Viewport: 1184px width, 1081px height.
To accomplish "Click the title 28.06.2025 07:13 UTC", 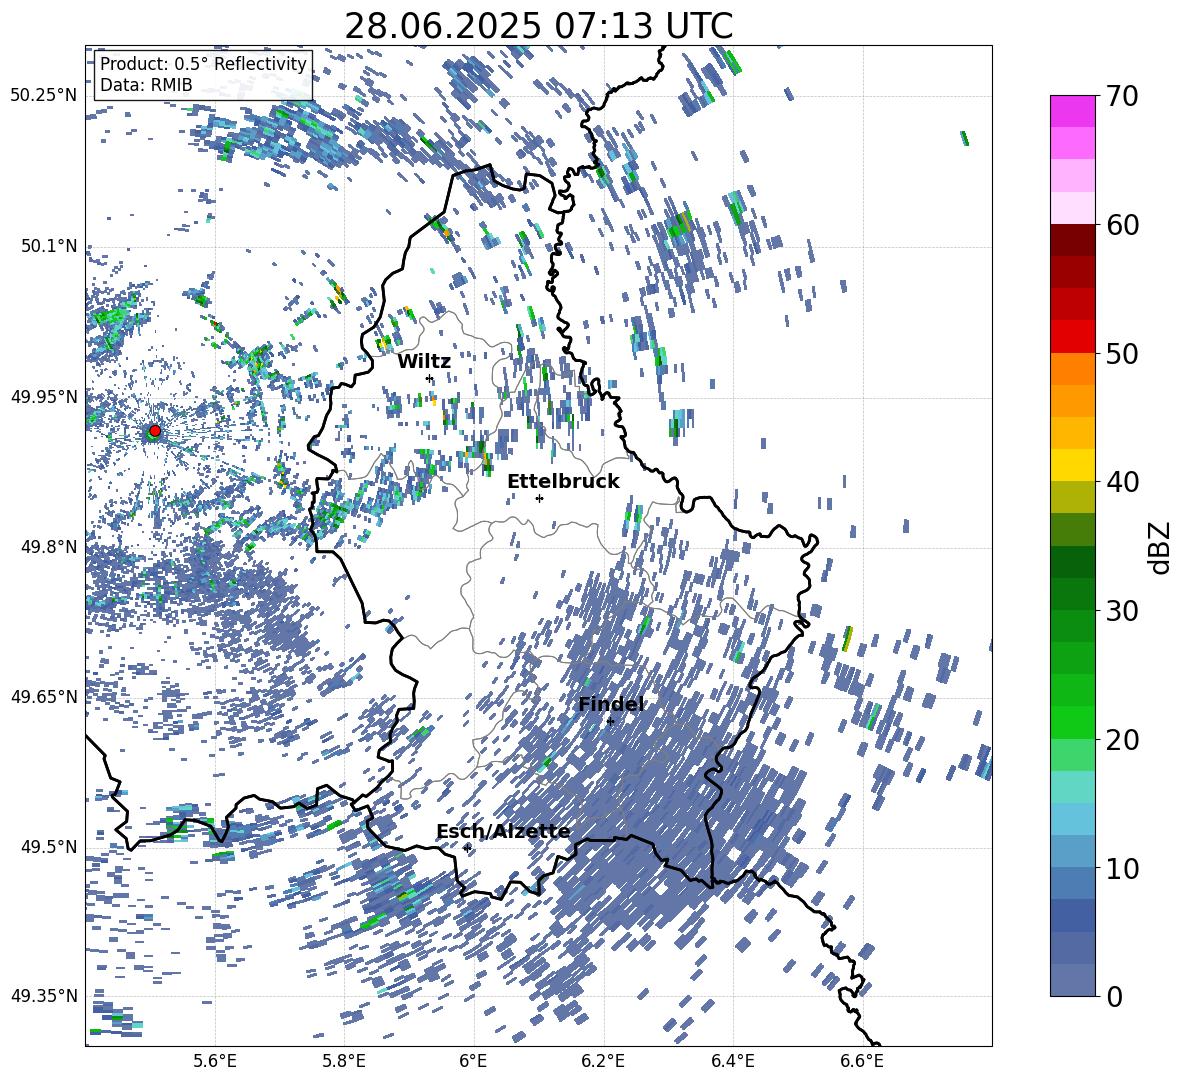I will tap(538, 27).
